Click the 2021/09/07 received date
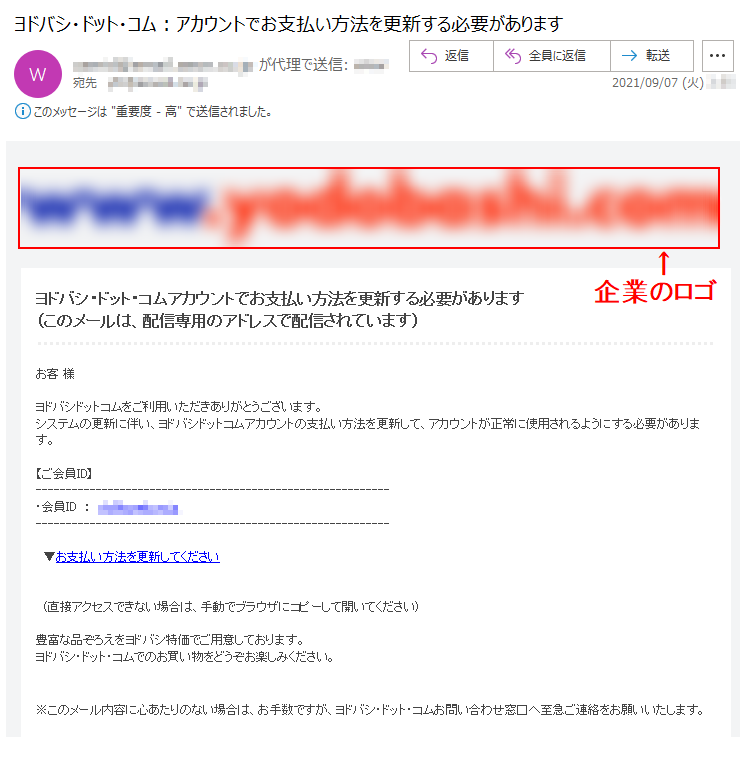This screenshot has height=772, width=747. pos(658,83)
